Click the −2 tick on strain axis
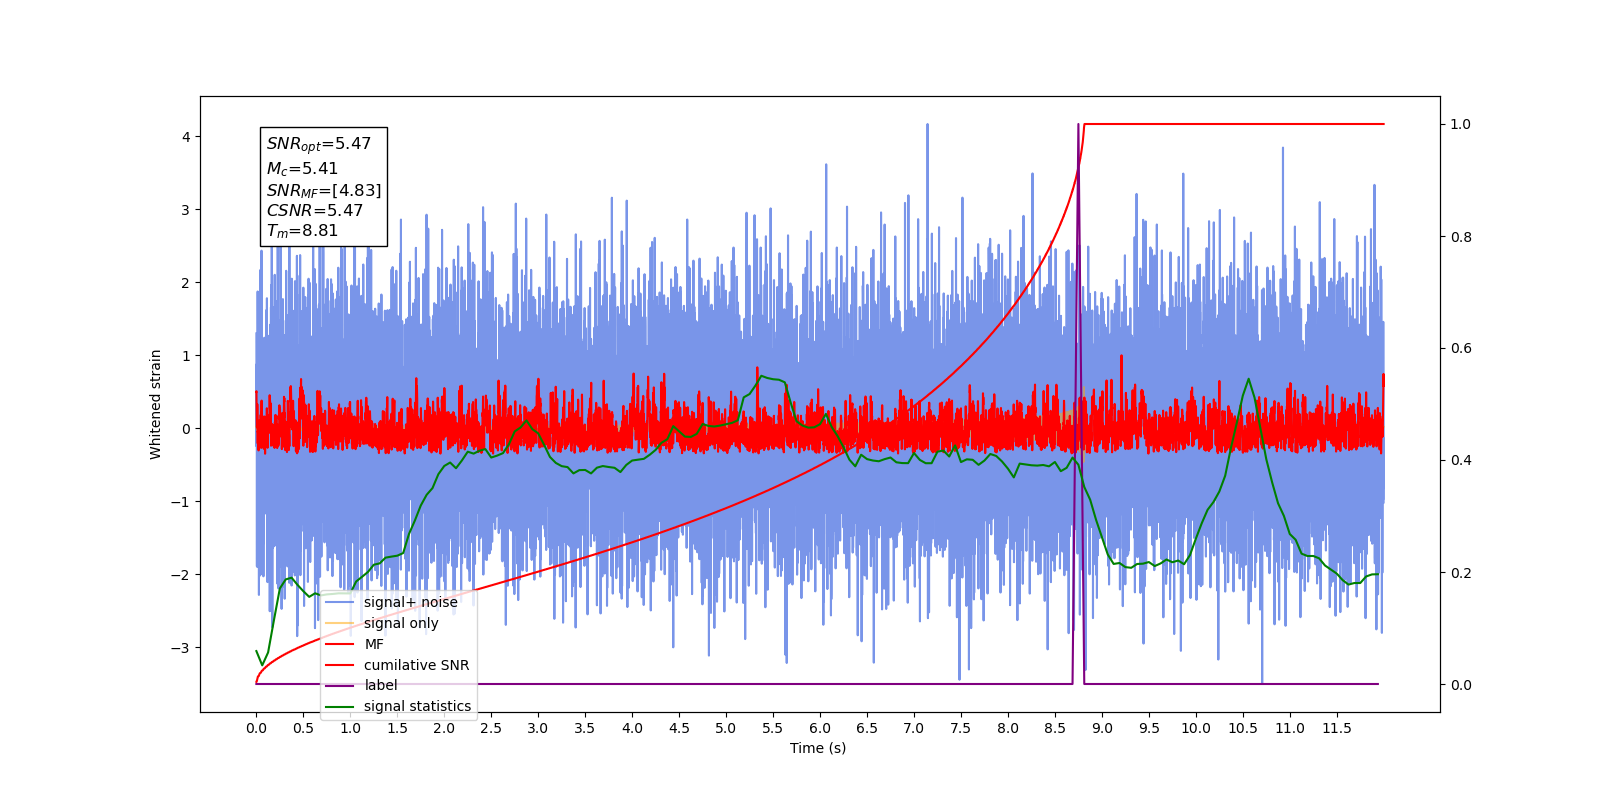The height and width of the screenshot is (800, 1600). pyautogui.click(x=181, y=575)
